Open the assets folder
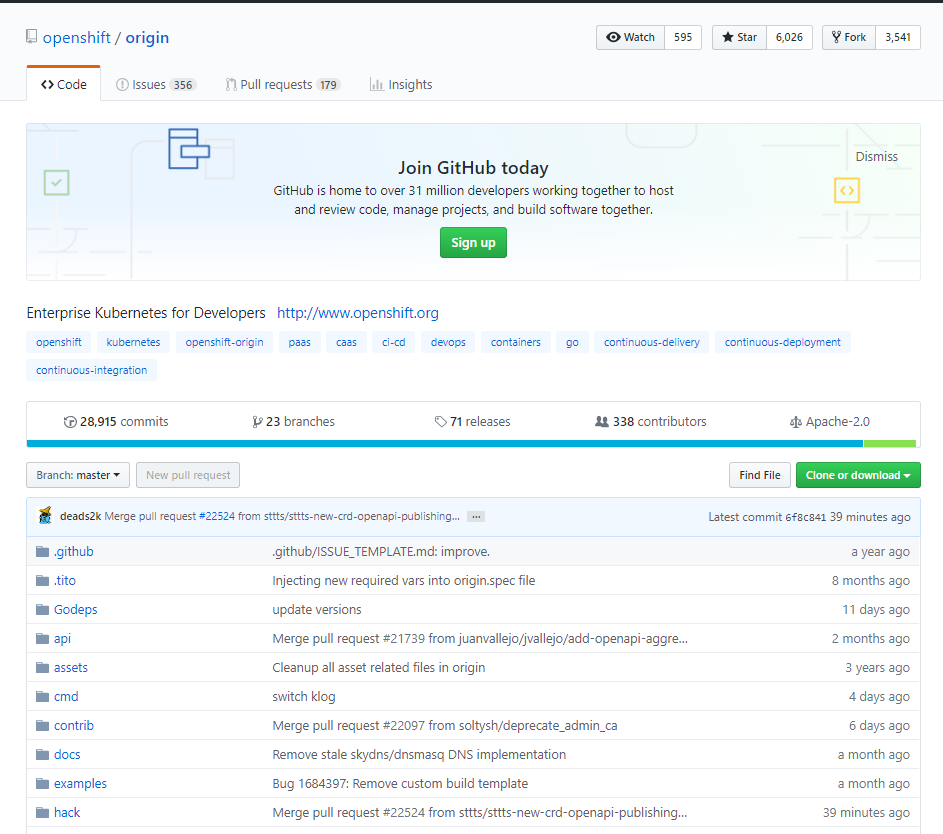The width and height of the screenshot is (943, 834). (x=71, y=667)
